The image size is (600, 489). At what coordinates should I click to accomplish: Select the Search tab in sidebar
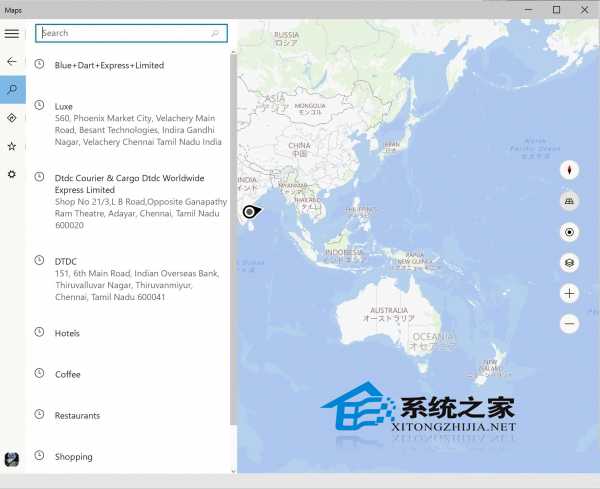13,90
